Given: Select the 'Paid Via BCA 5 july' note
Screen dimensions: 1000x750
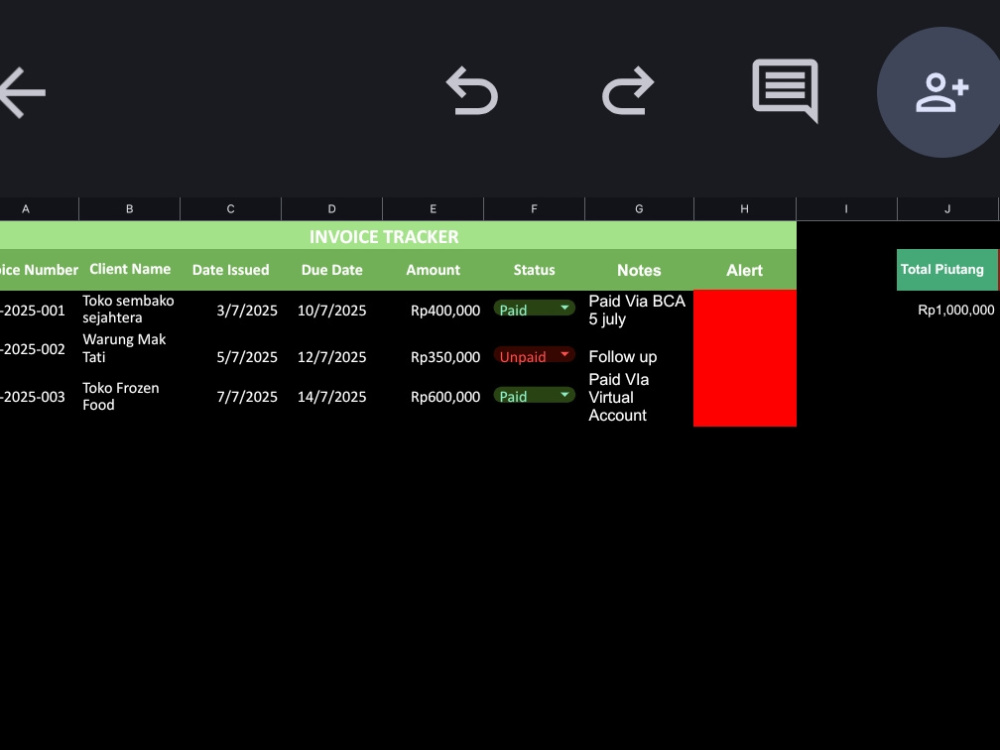Looking at the screenshot, I should (x=639, y=310).
